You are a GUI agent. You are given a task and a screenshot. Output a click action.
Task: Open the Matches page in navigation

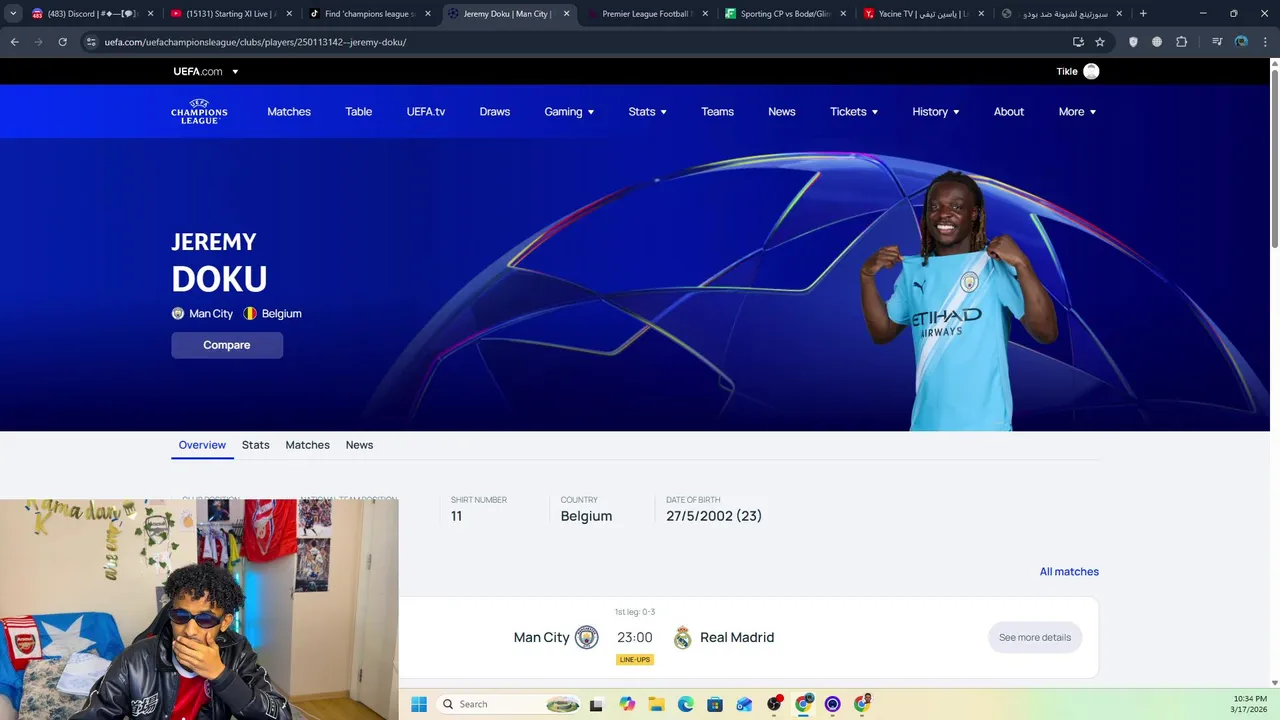289,112
